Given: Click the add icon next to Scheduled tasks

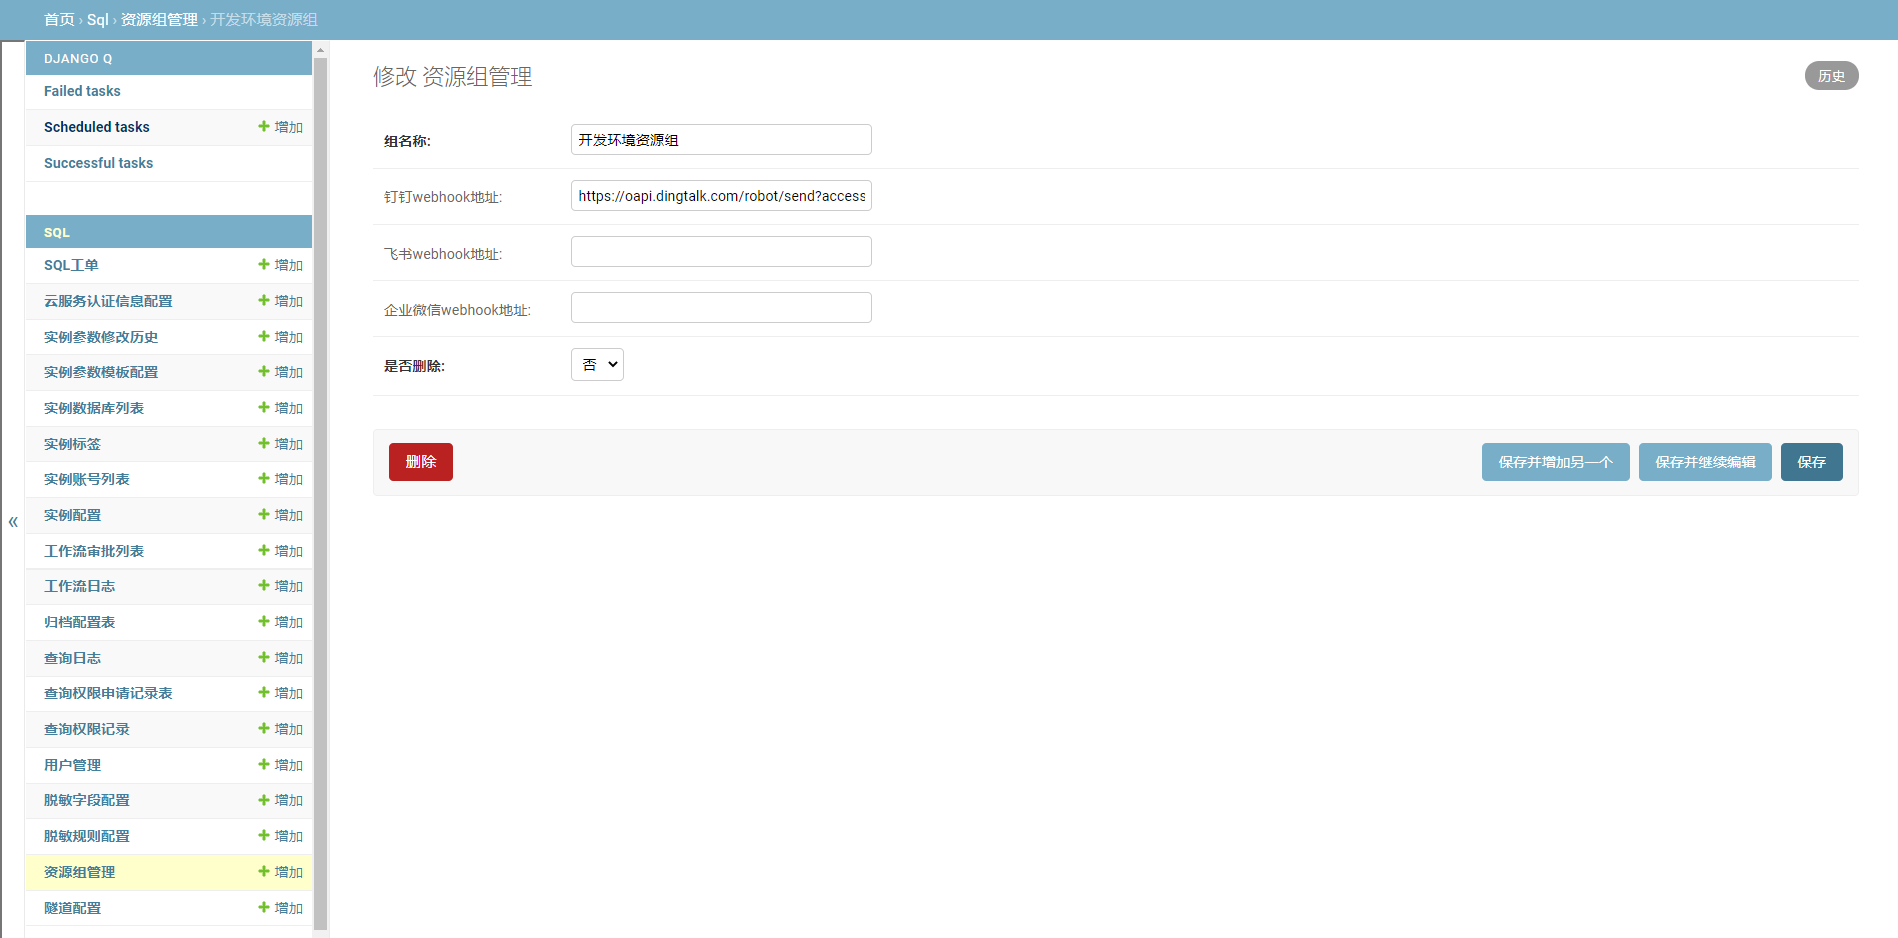Looking at the screenshot, I should [264, 127].
